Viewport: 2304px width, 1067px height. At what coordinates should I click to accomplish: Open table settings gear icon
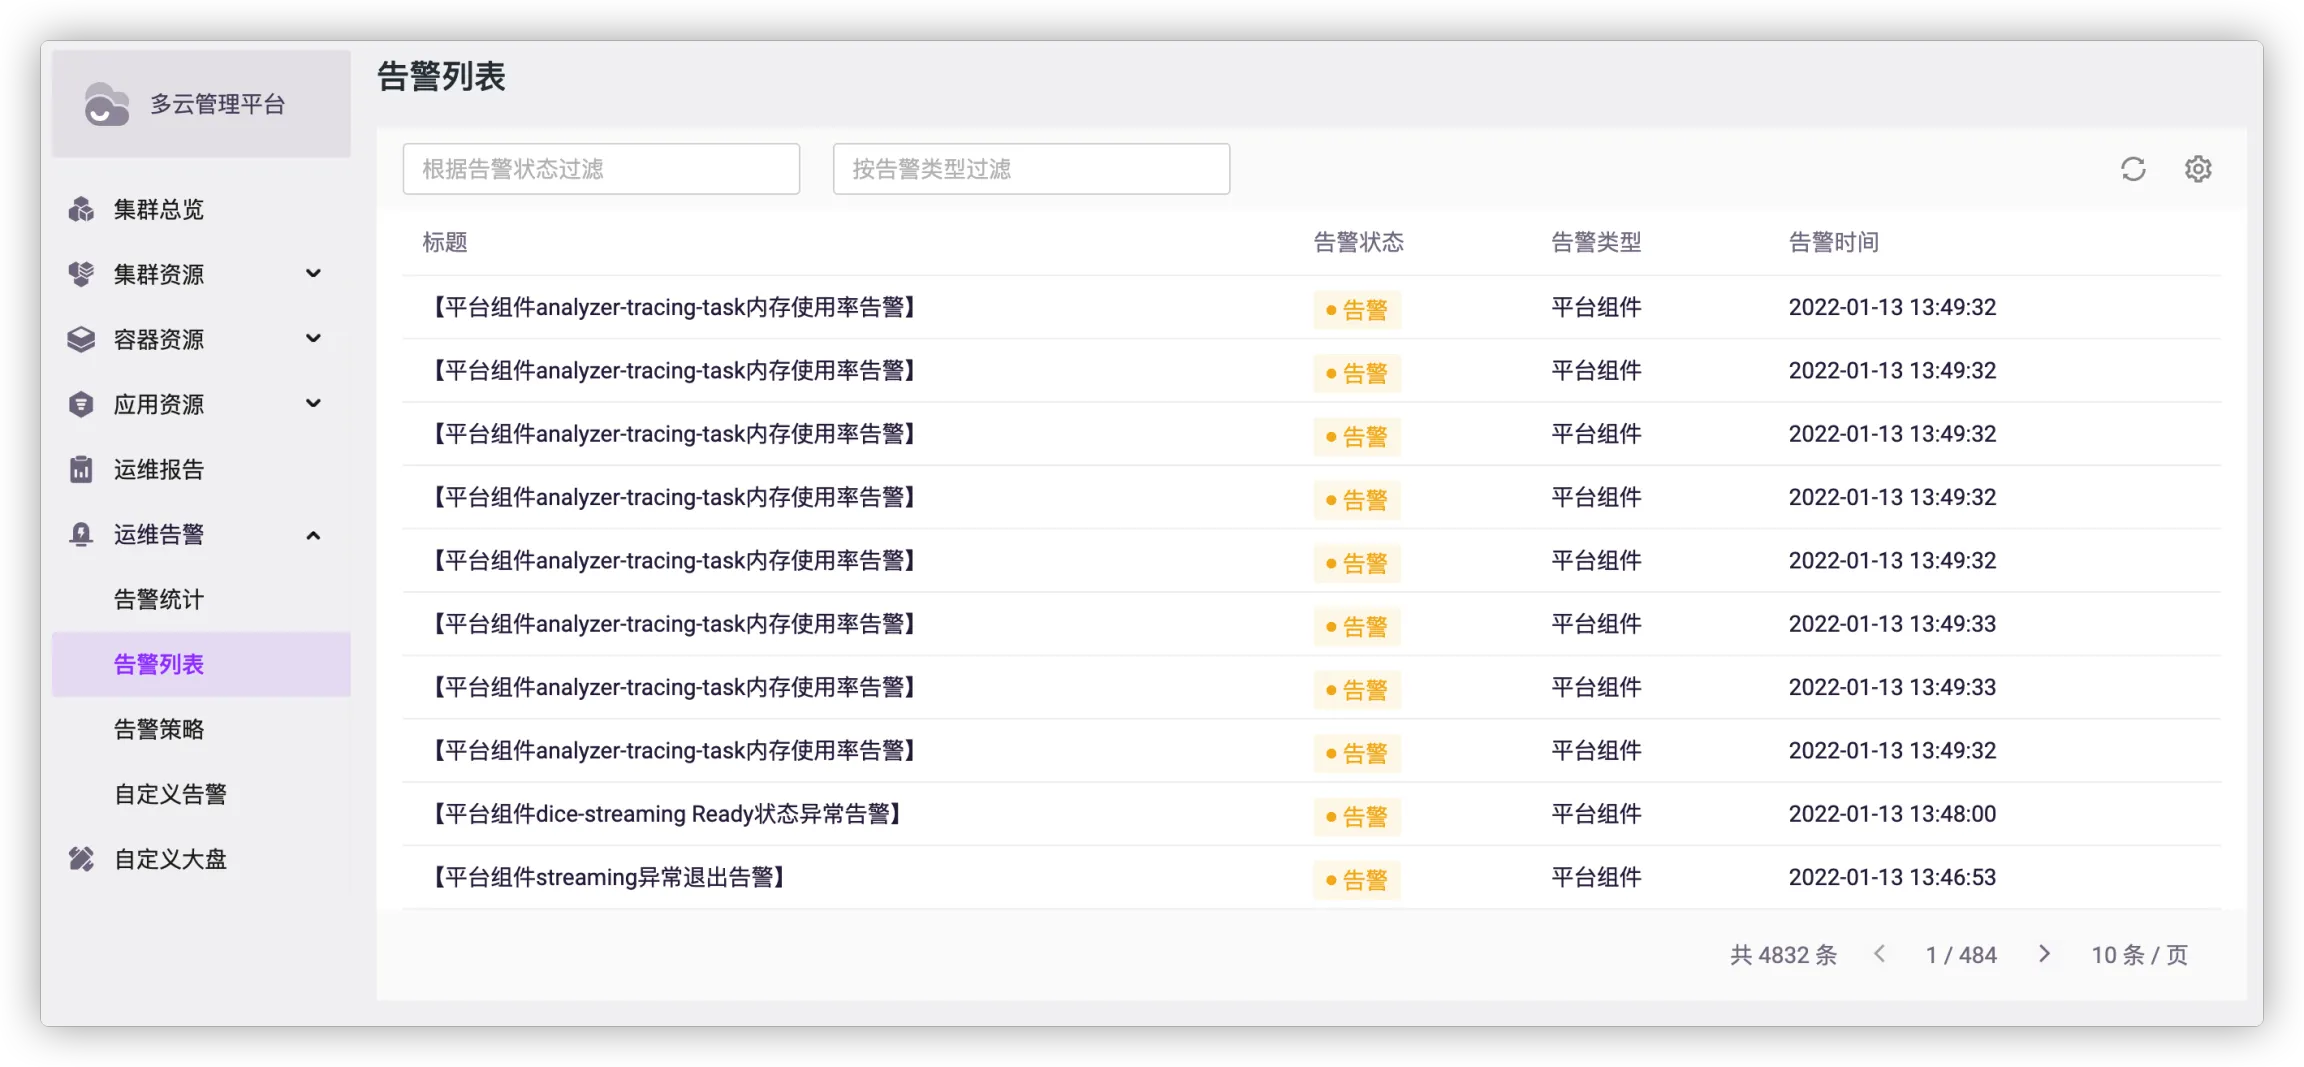click(2197, 169)
